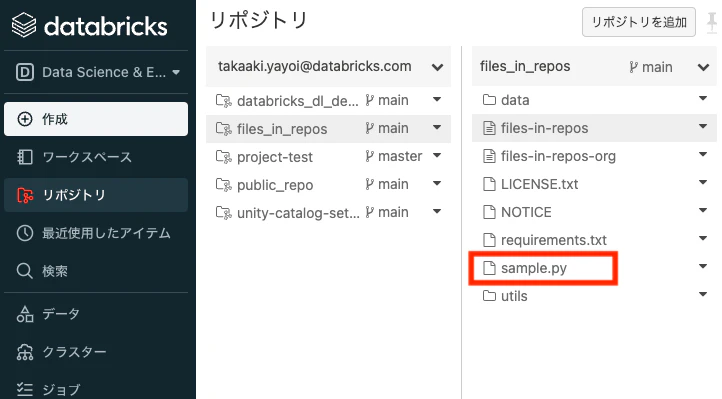Click the cluster icon

click(x=25, y=352)
